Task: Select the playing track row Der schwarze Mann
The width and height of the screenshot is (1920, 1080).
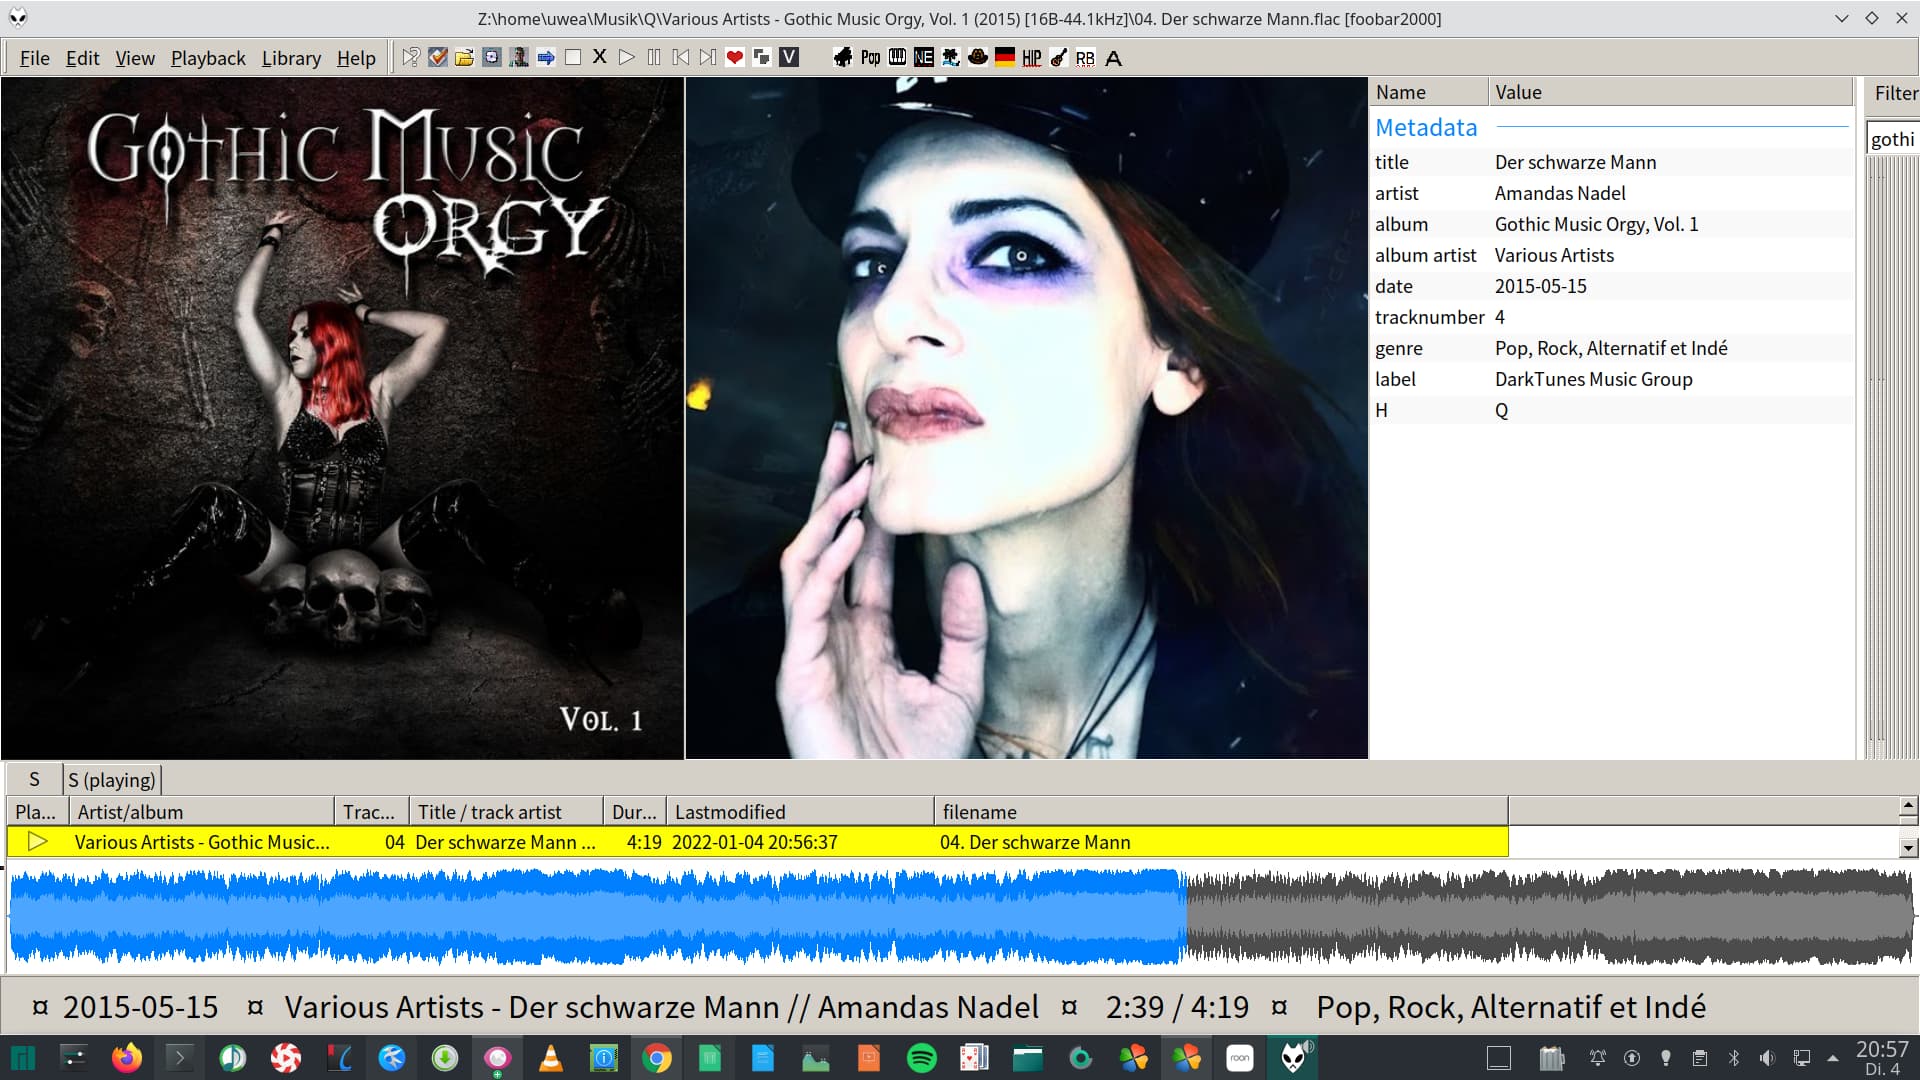Action: tap(757, 842)
